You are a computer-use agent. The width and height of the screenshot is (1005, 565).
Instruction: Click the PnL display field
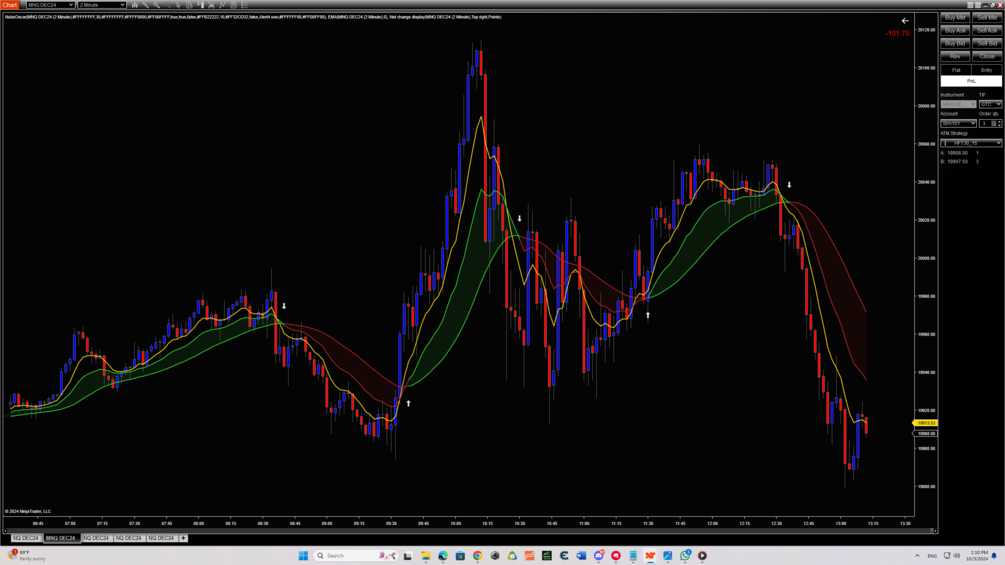point(971,81)
